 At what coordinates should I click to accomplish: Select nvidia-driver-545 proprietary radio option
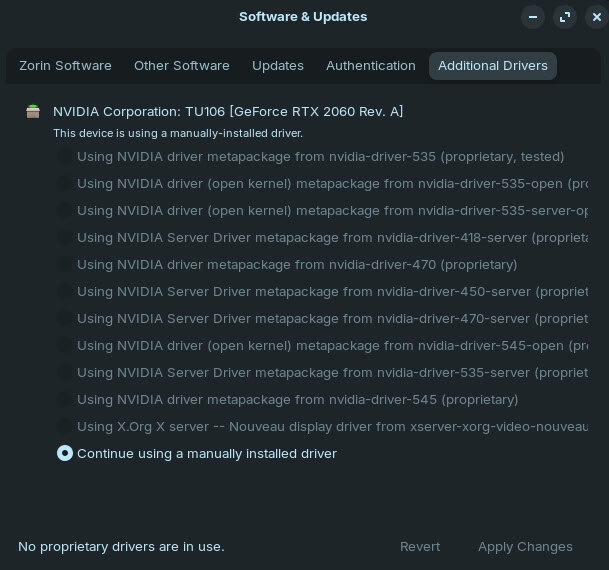tap(65, 400)
